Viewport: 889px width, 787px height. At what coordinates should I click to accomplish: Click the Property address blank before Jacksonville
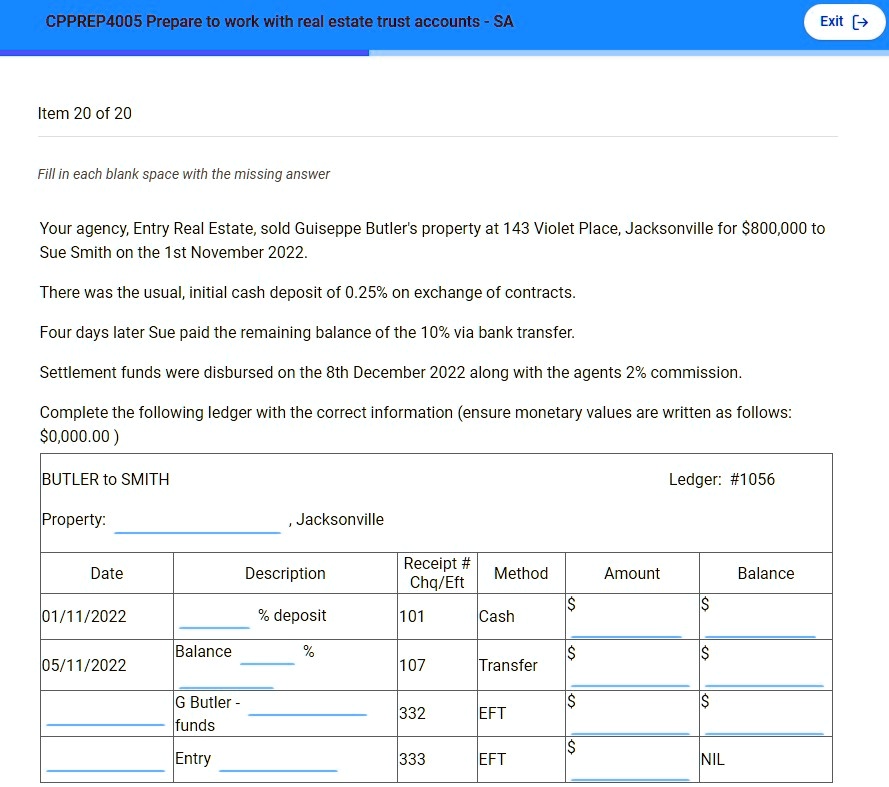coord(197,521)
